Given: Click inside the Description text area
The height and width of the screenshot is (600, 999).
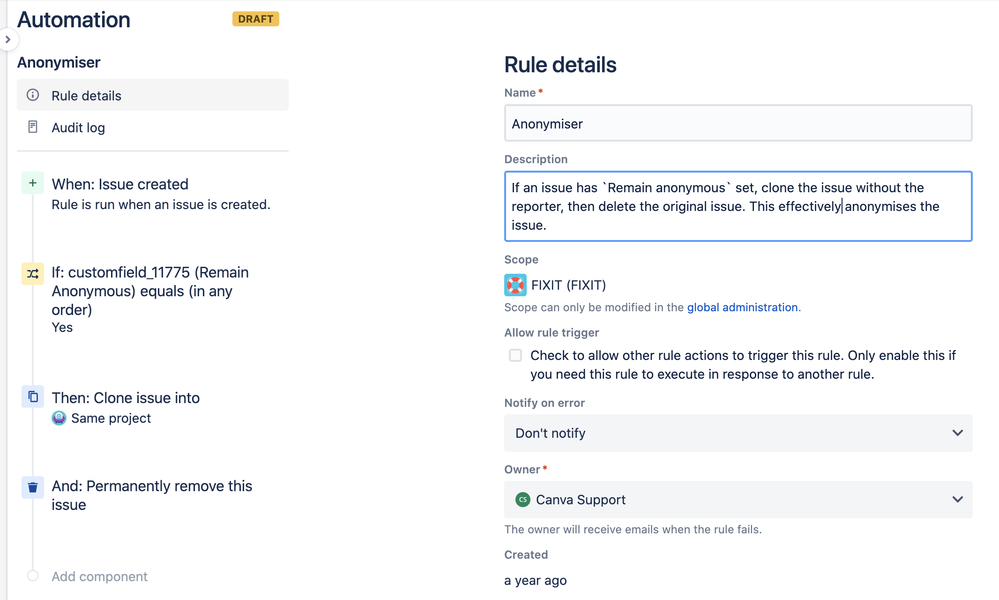Looking at the screenshot, I should (x=738, y=206).
